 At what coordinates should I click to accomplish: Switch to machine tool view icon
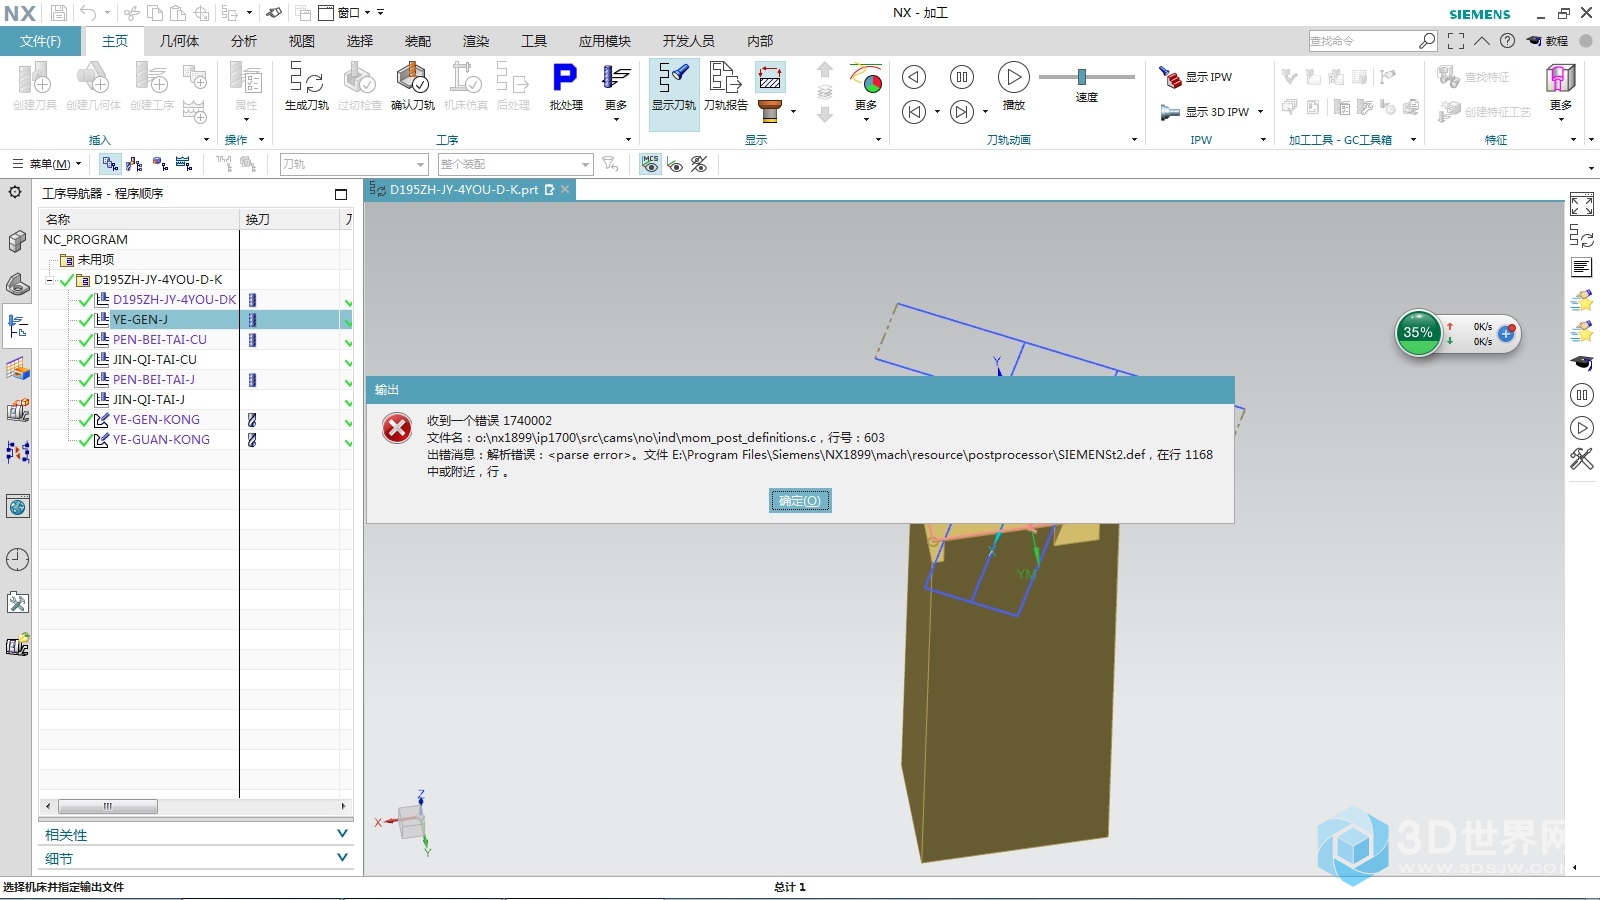[x=134, y=164]
